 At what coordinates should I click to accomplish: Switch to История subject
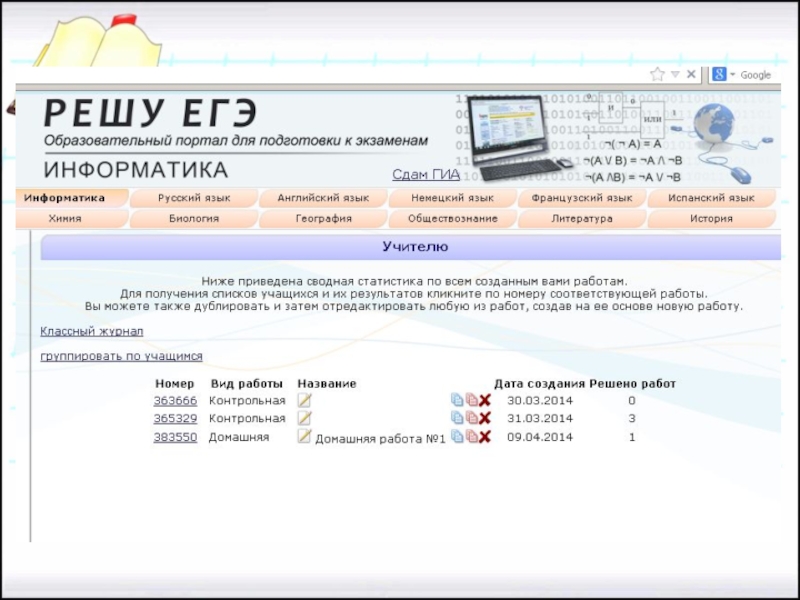click(711, 218)
